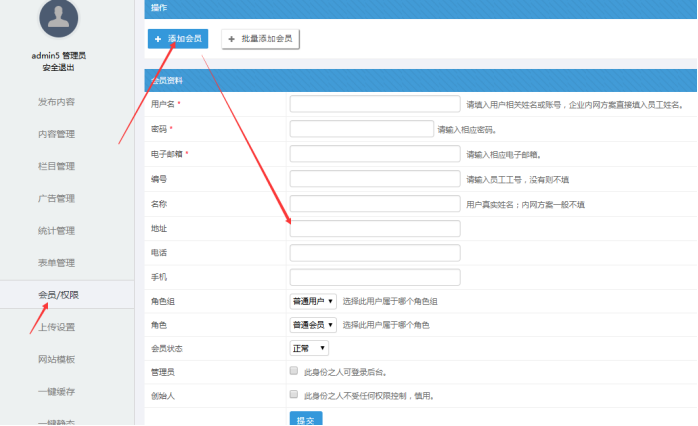698x426 pixels.
Task: Focus the 密码 input field
Action: point(361,128)
